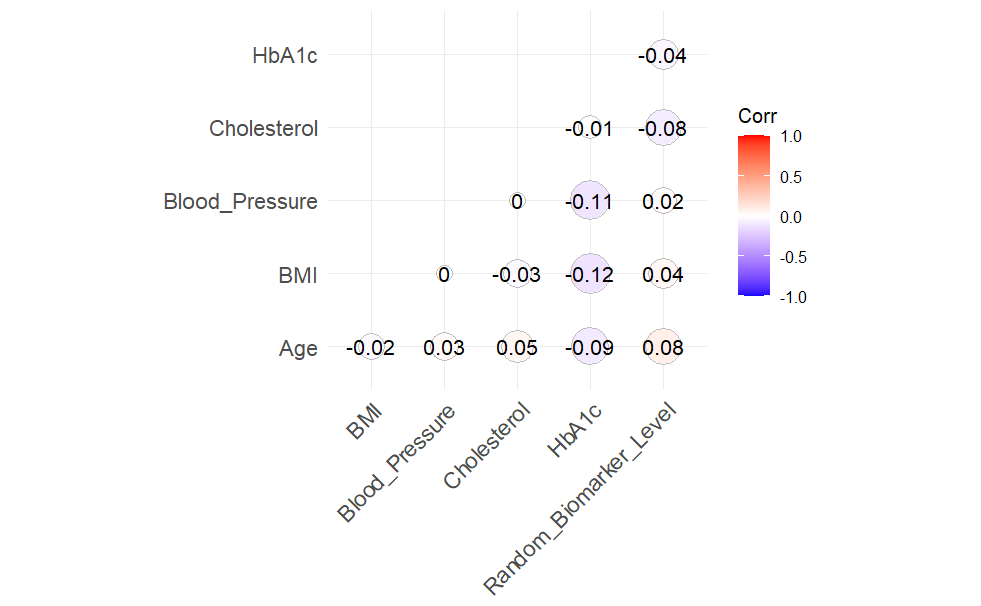
Task: Click the 1.0 legend tick label
Action: click(792, 137)
